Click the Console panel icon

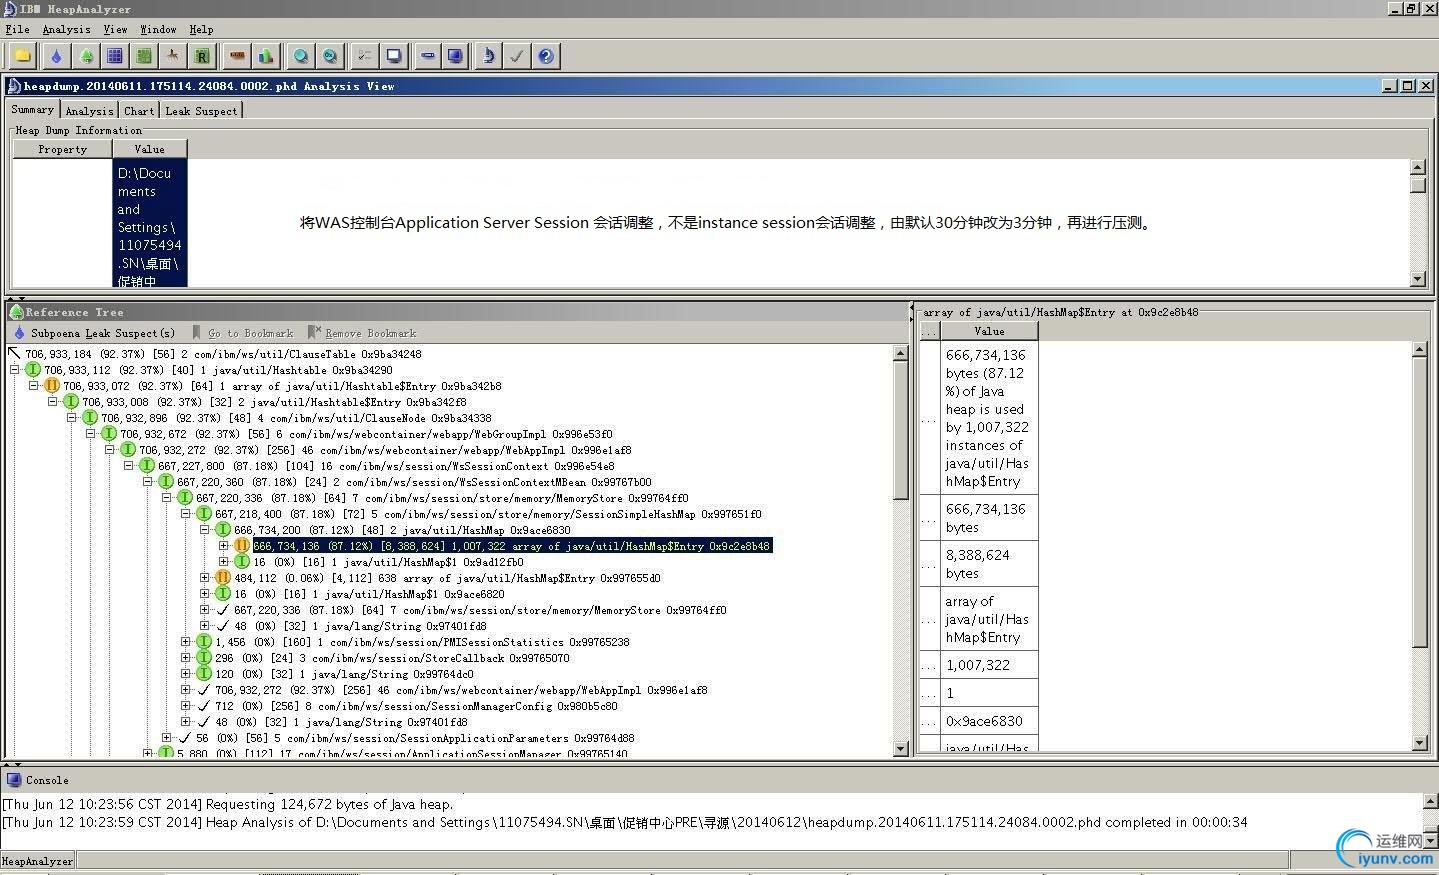tap(13, 780)
